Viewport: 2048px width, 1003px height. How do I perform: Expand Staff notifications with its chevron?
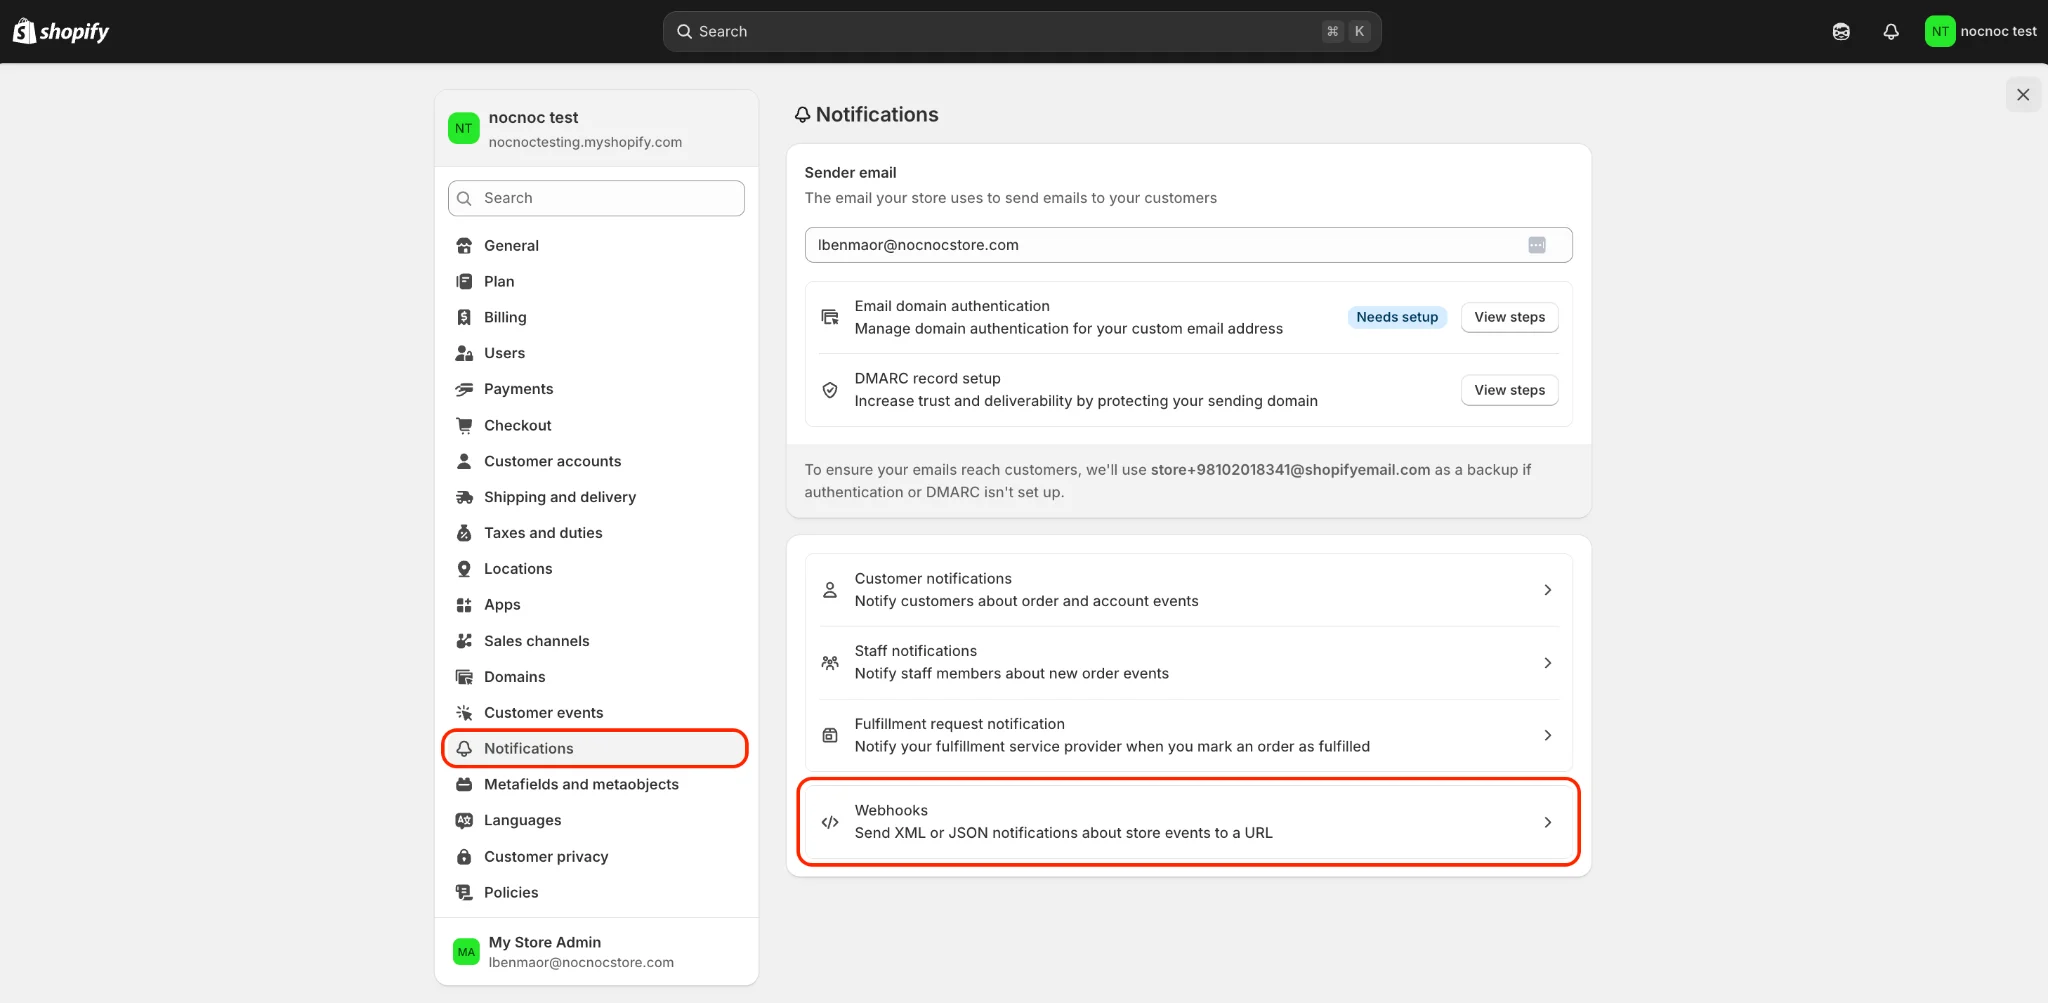[x=1547, y=663]
